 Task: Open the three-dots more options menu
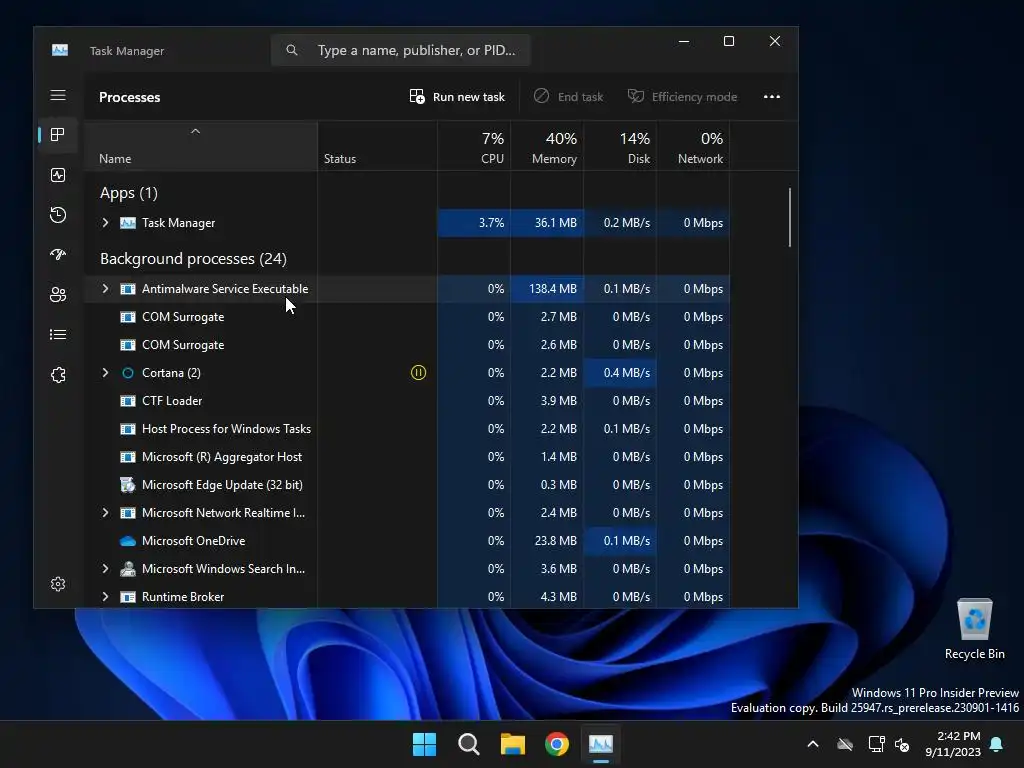point(772,97)
